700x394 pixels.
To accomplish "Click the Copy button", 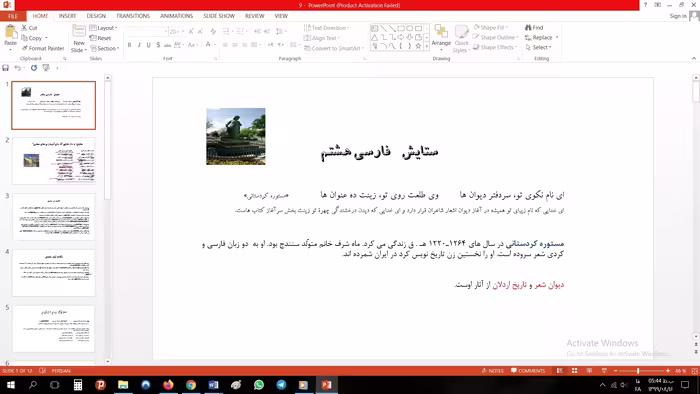I will [x=32, y=38].
